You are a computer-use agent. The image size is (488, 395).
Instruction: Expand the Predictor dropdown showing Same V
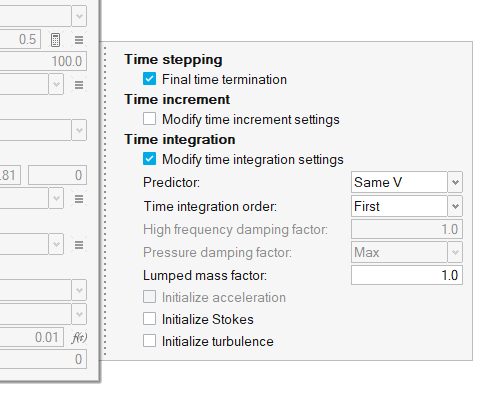[455, 182]
